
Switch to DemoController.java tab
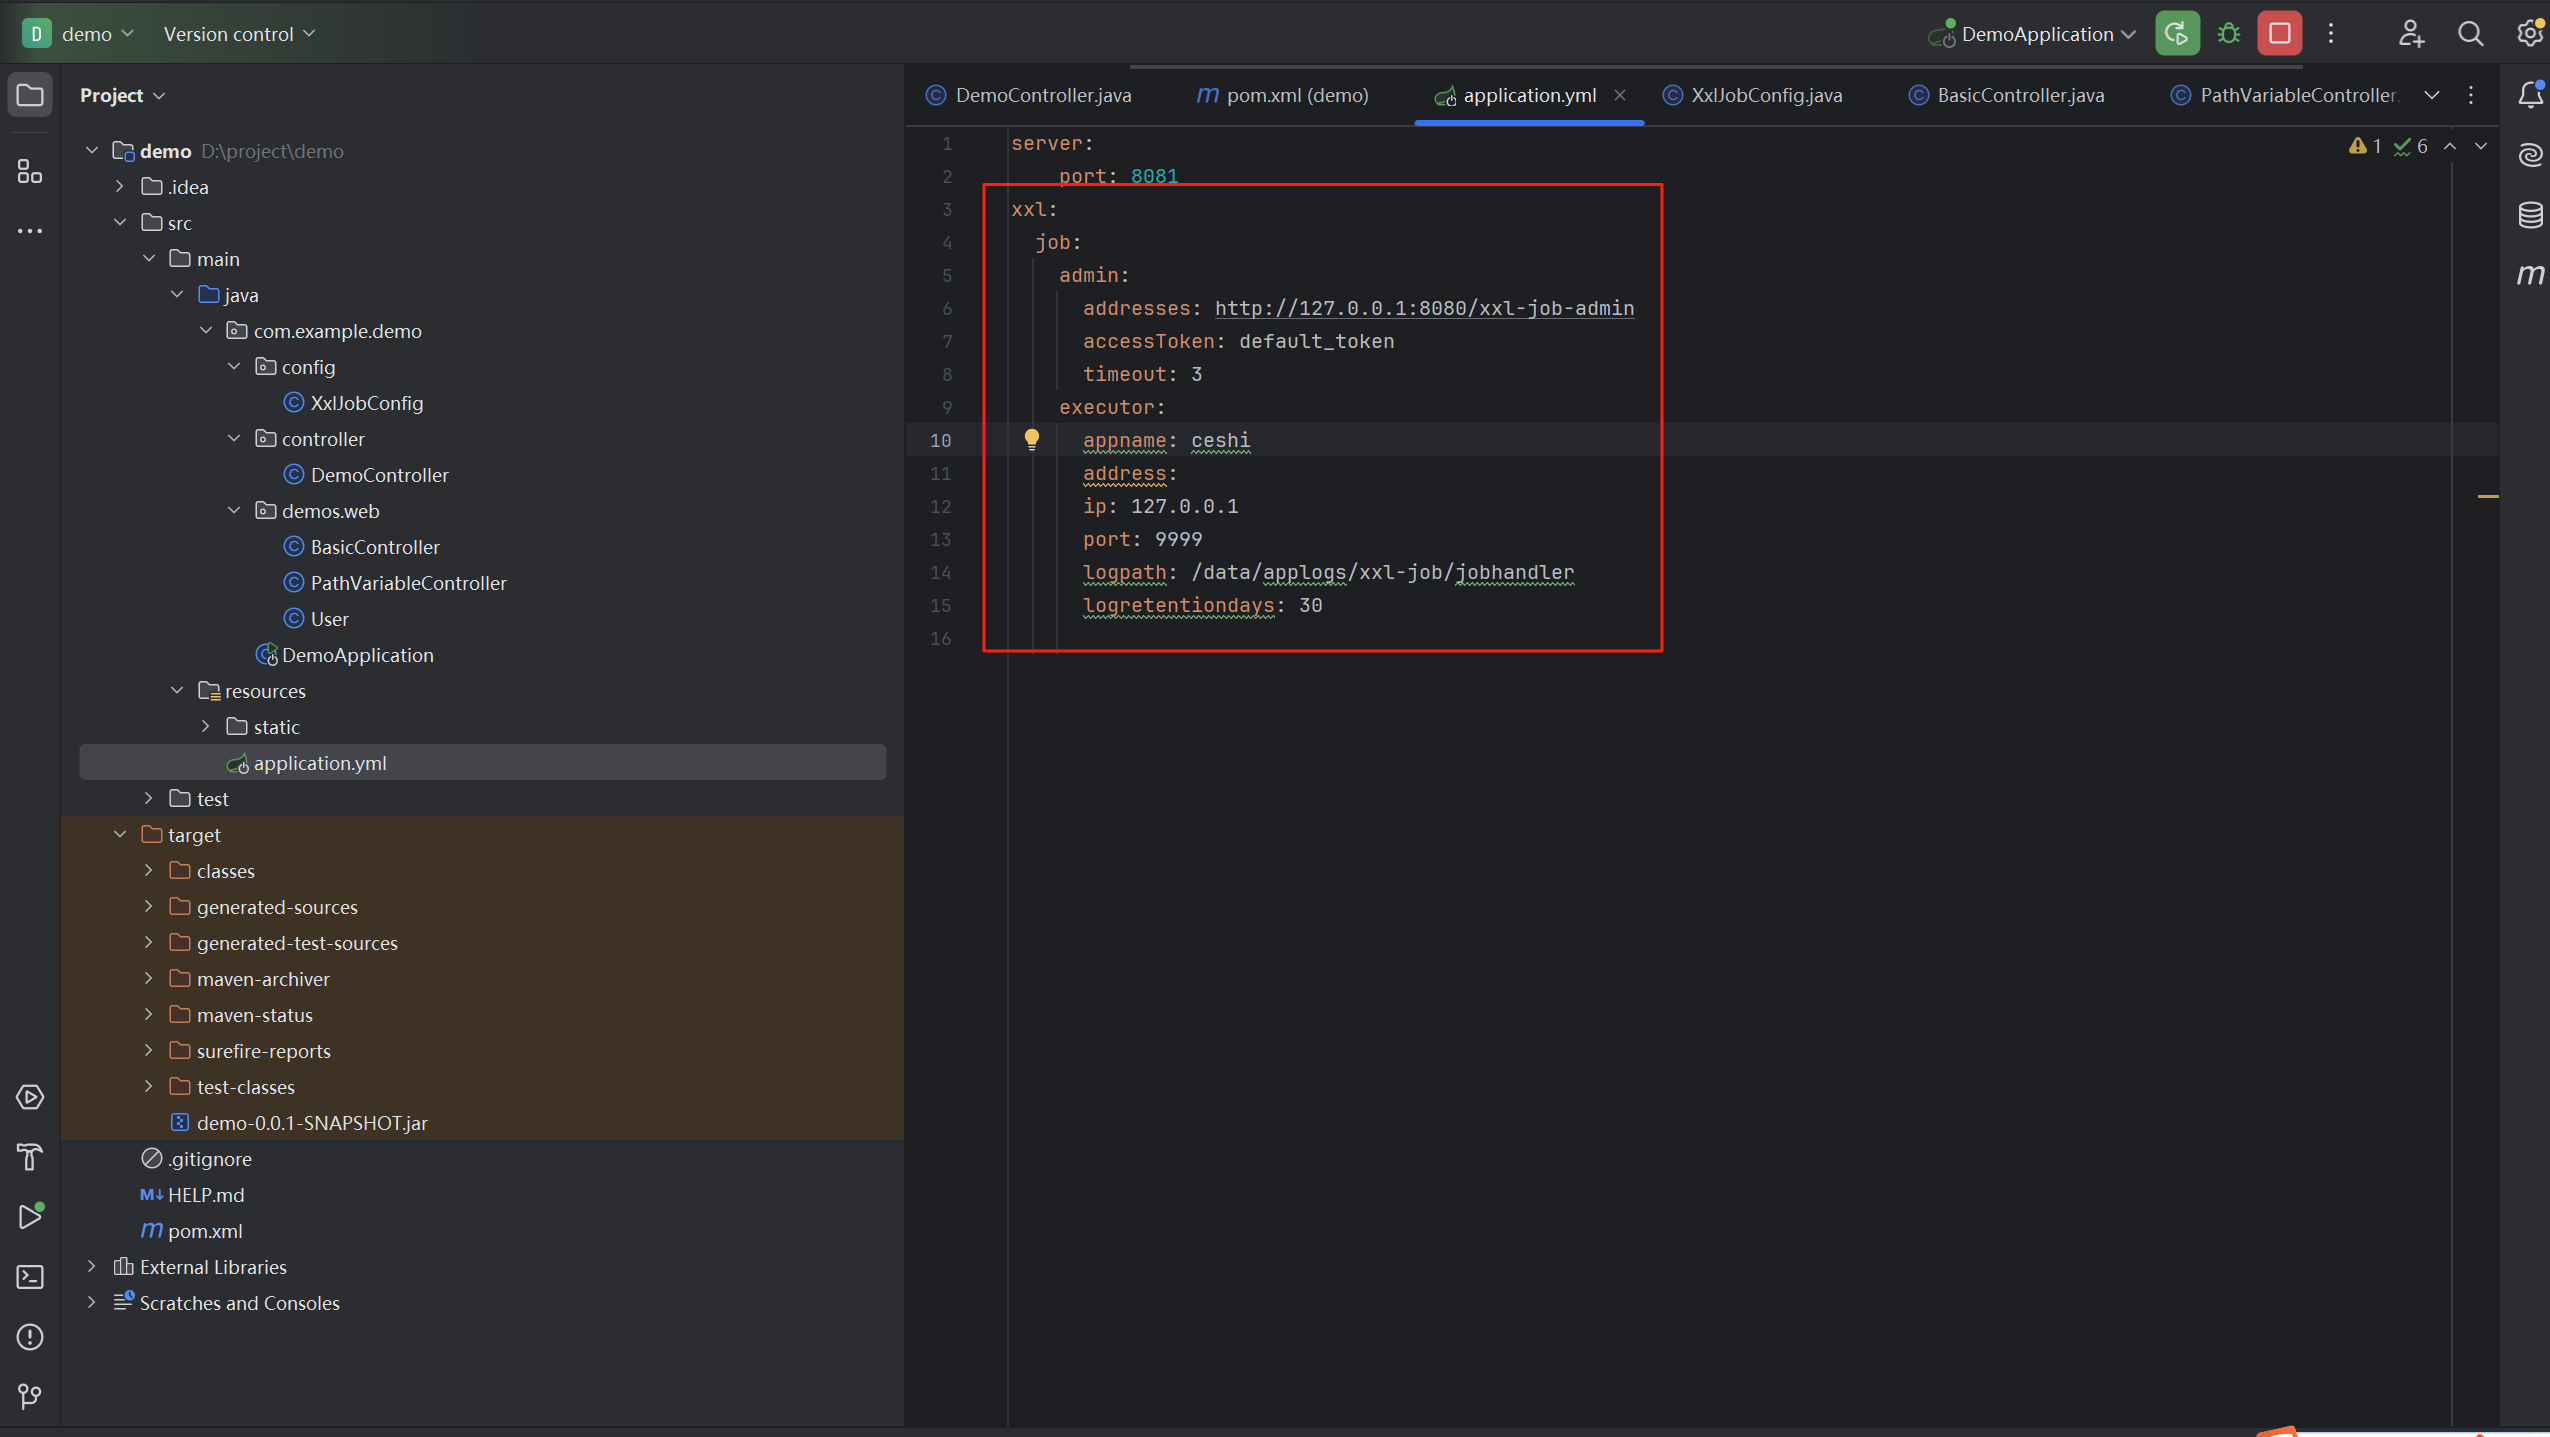pos(1030,95)
